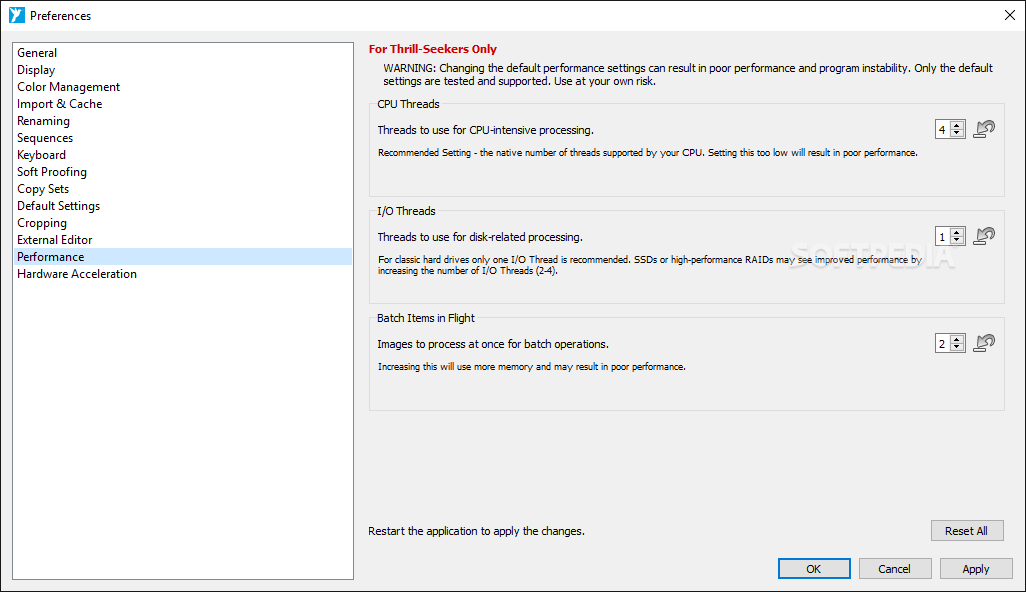
Task: Reset CPU Threads value to default
Action: pyautogui.click(x=984, y=129)
